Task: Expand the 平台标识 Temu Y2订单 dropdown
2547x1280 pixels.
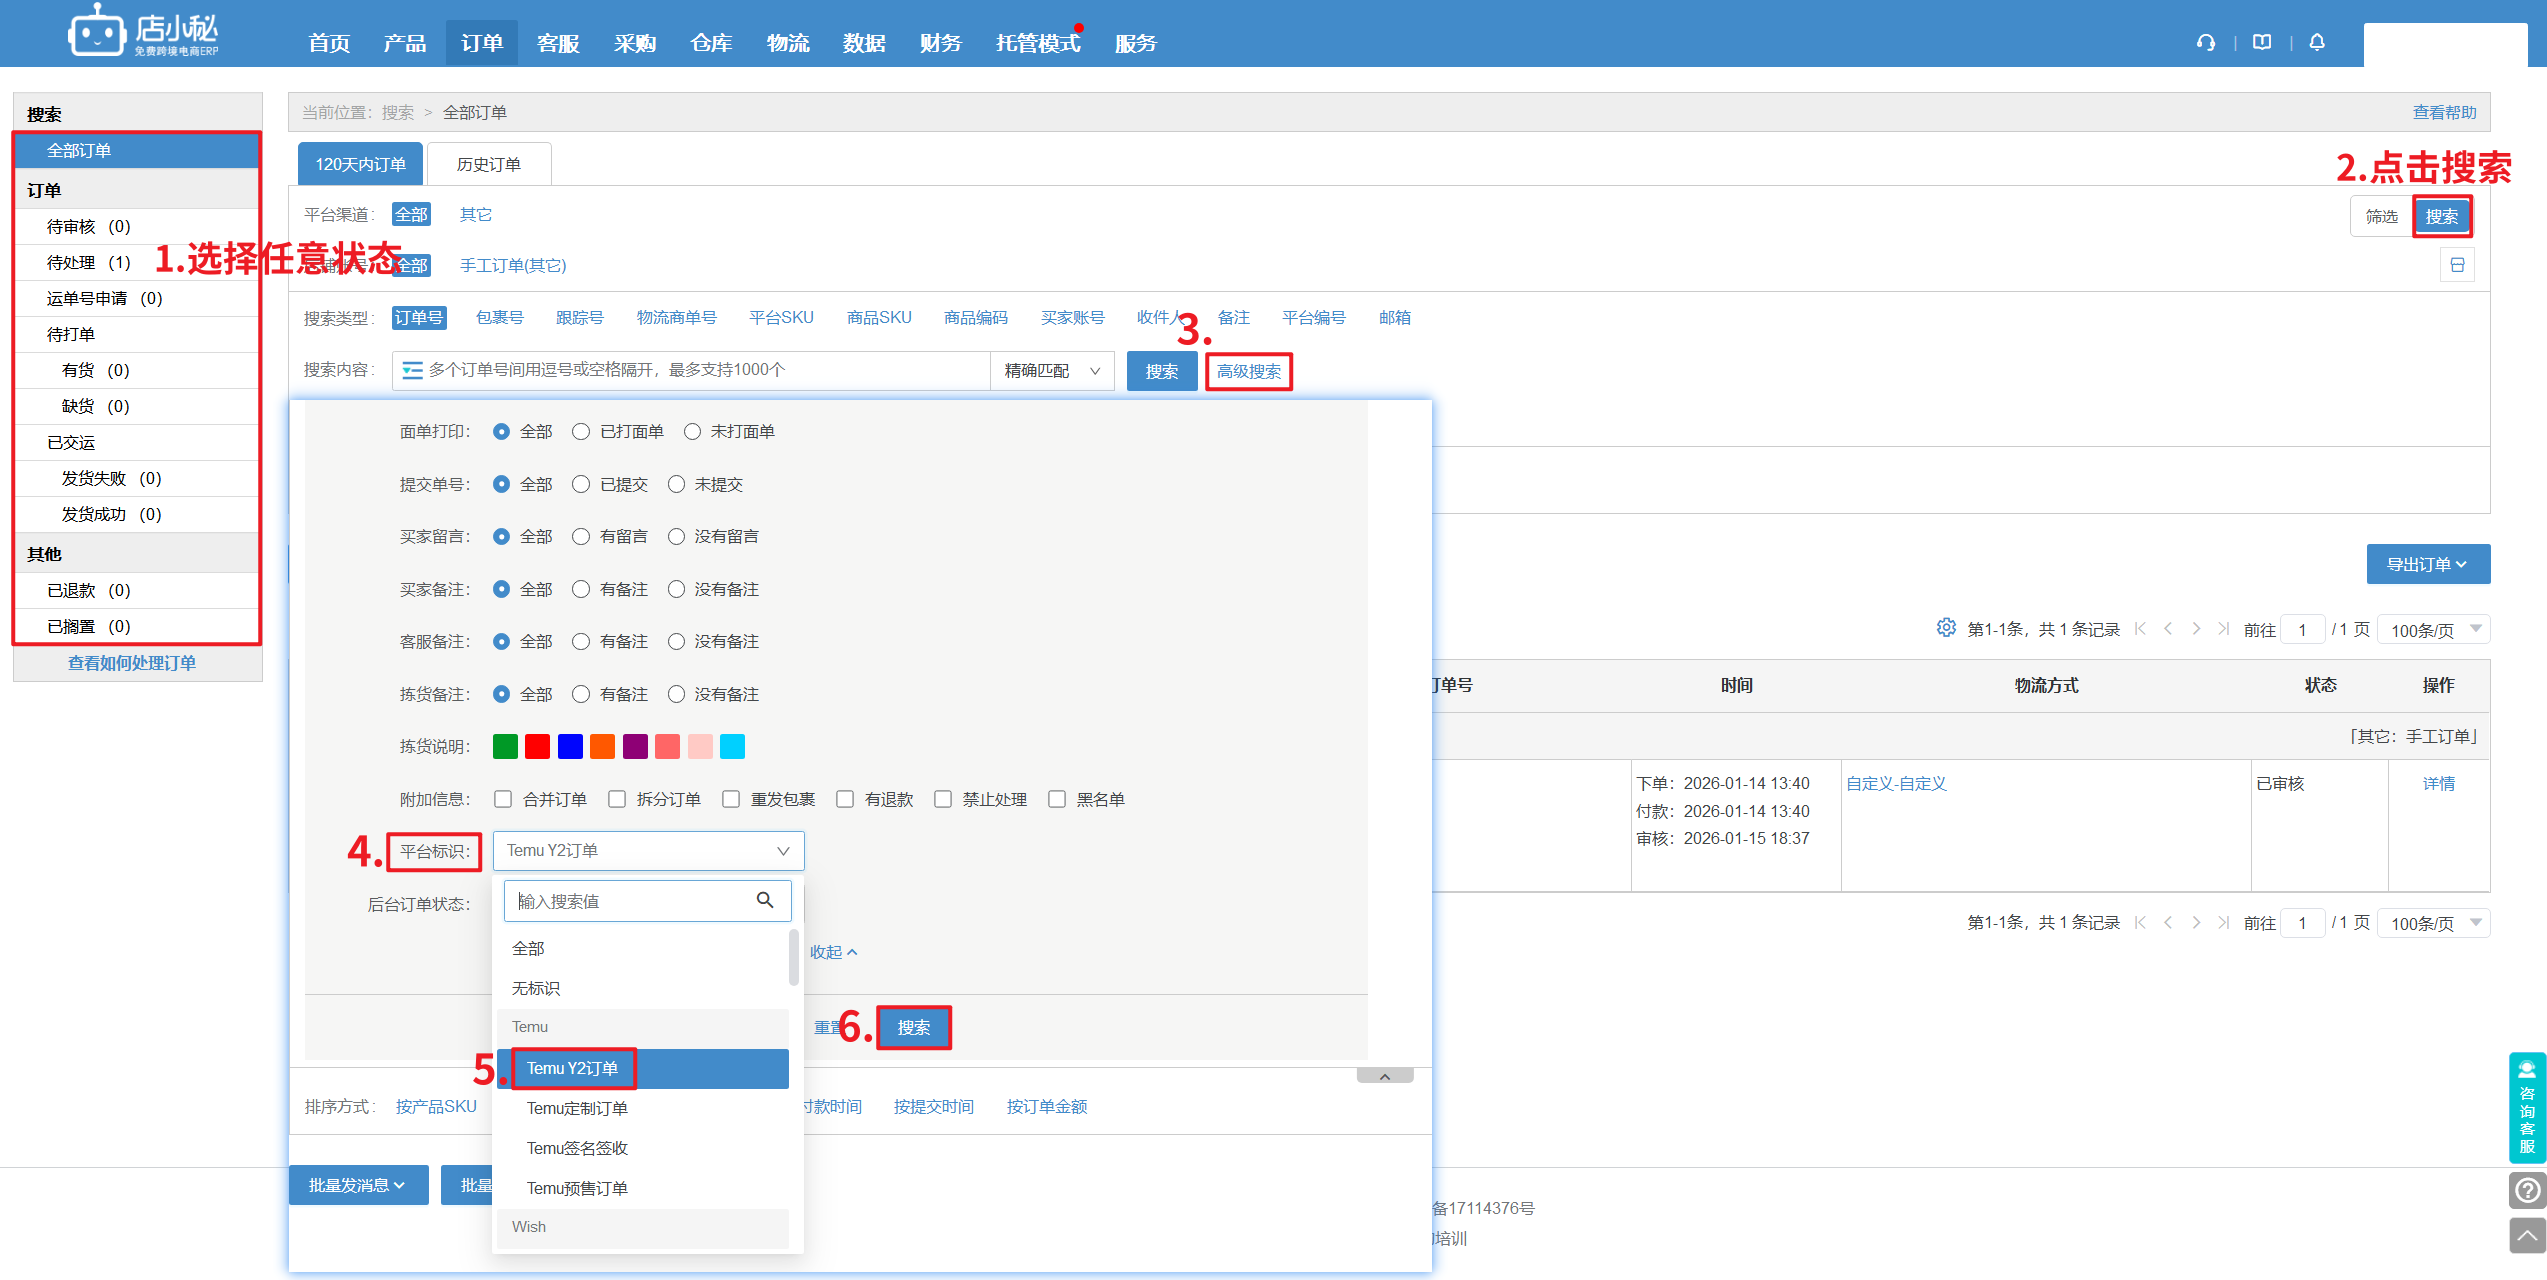Action: (x=648, y=851)
